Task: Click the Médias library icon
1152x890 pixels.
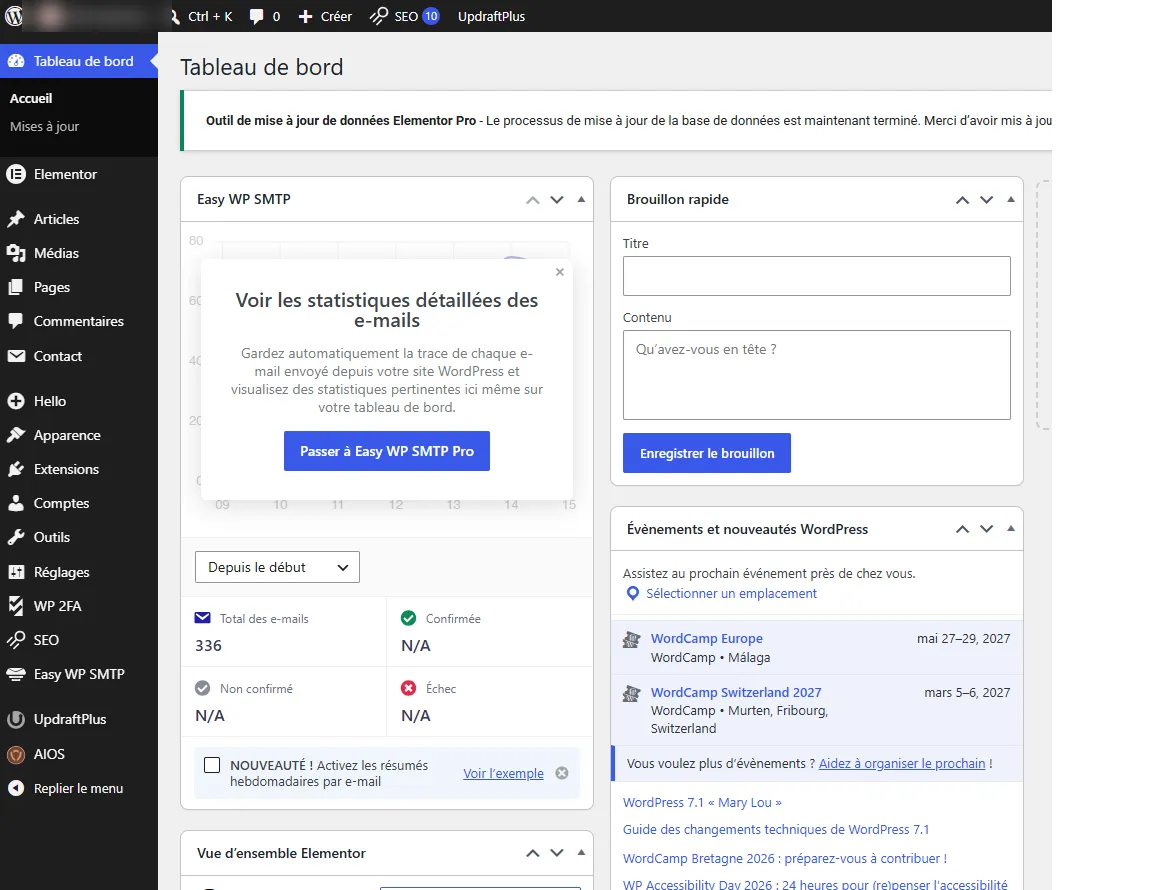Action: tap(15, 253)
